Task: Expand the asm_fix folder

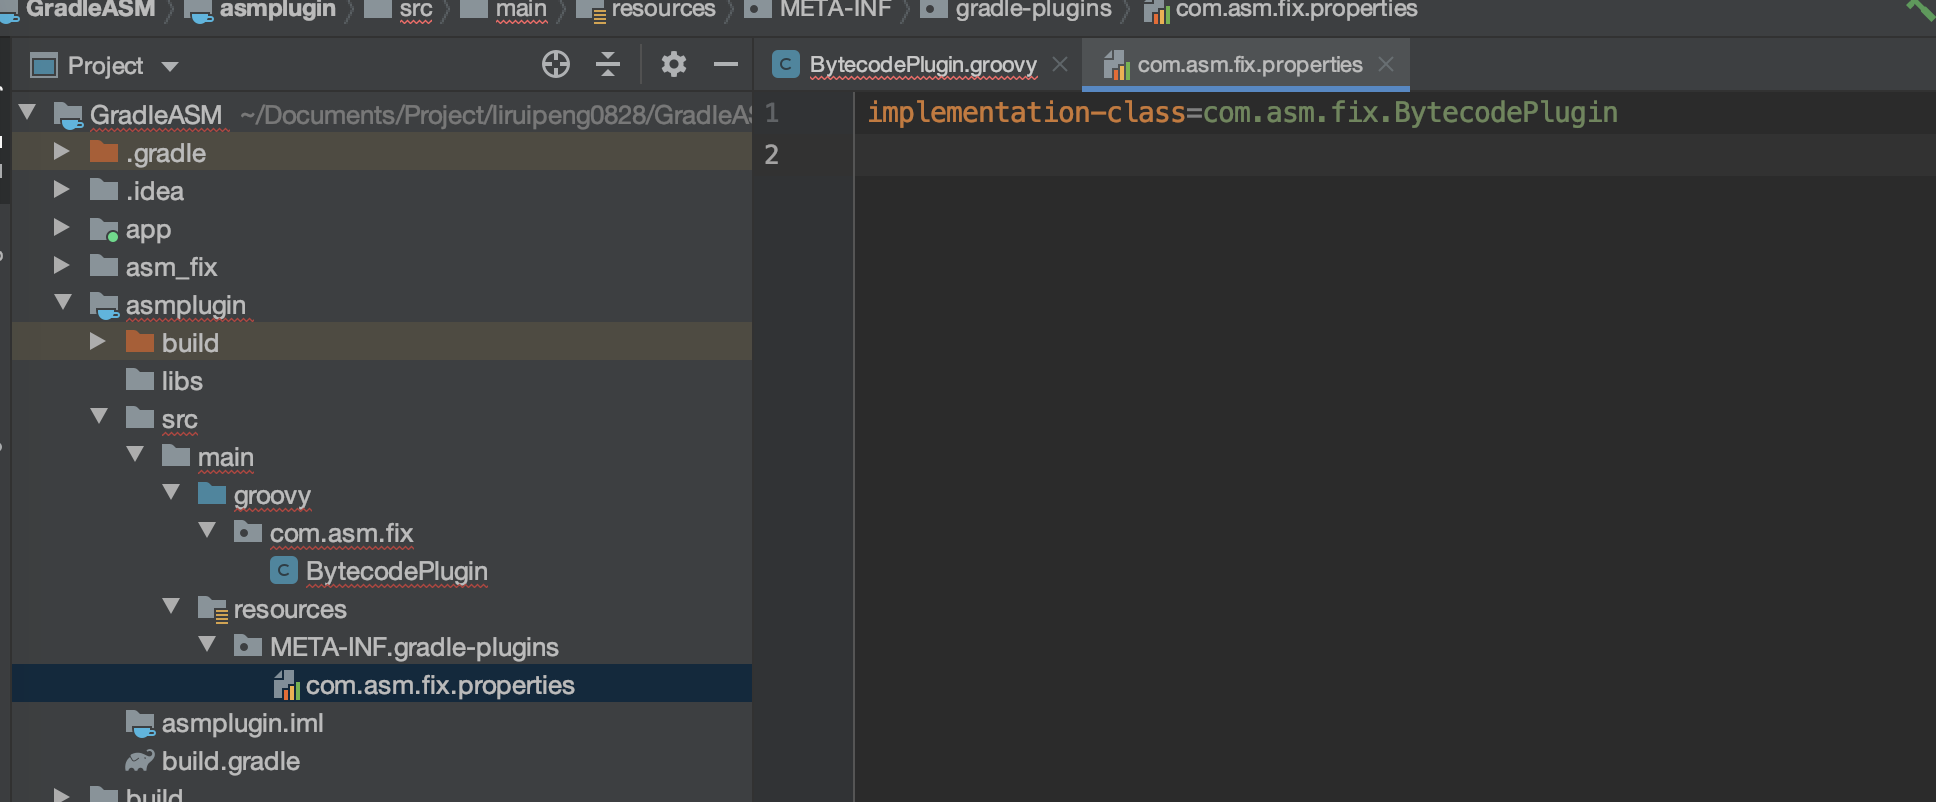Action: [62, 265]
